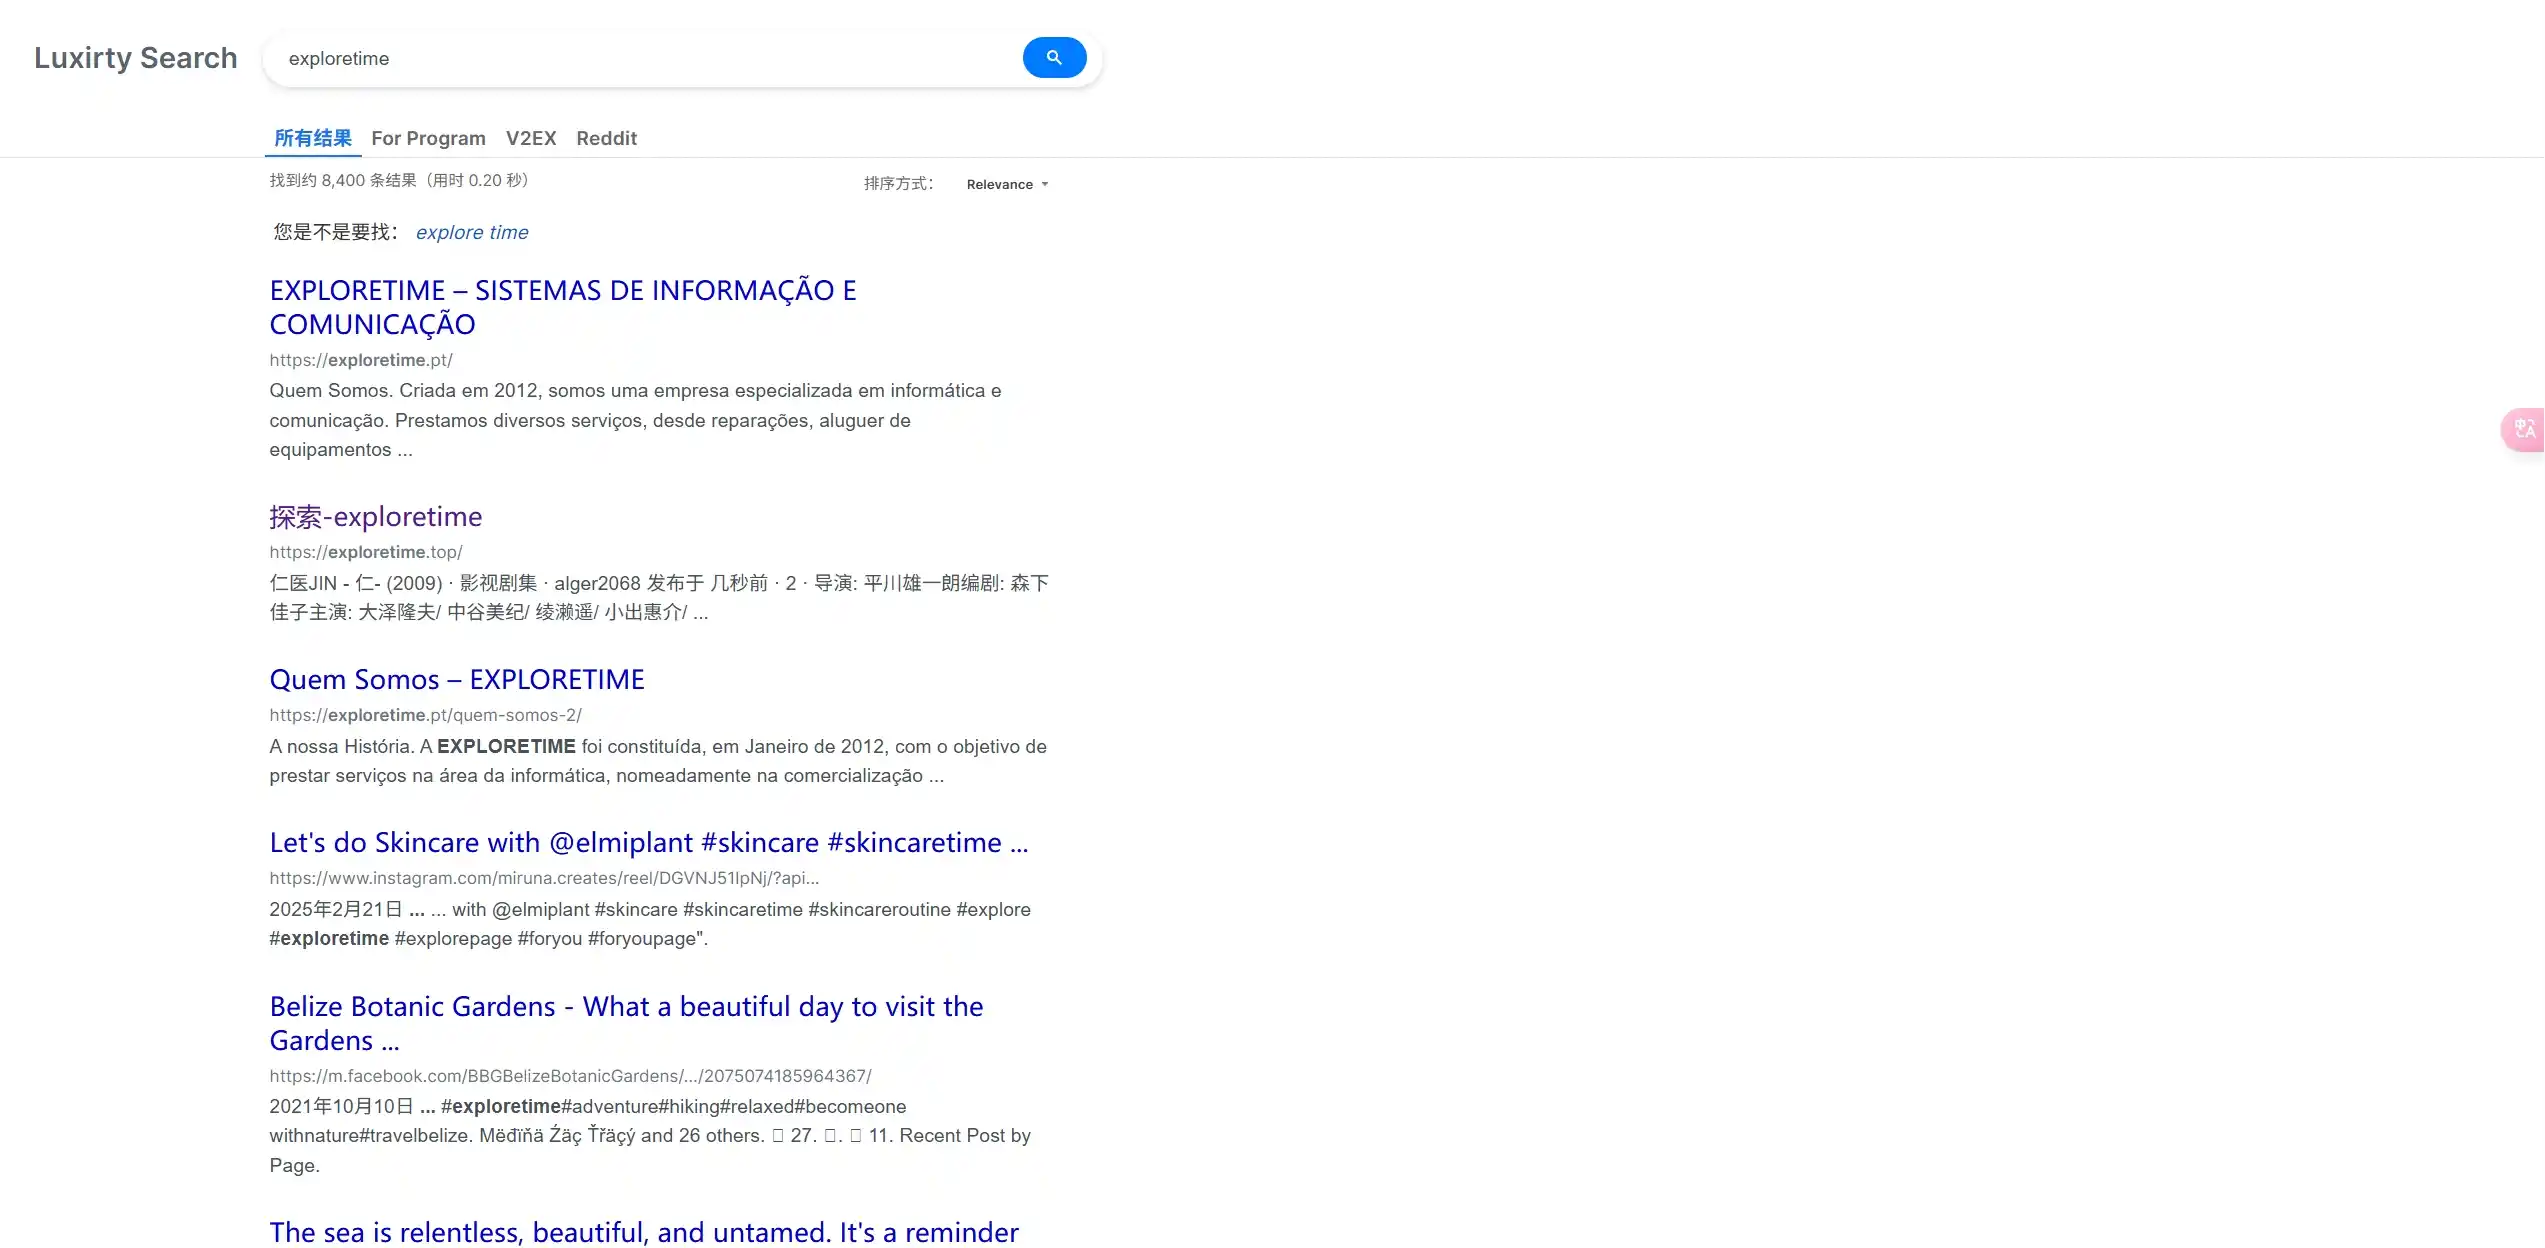Follow the 'explore time' spelling suggestion
Image resolution: width=2545 pixels, height=1248 pixels.
[x=472, y=233]
